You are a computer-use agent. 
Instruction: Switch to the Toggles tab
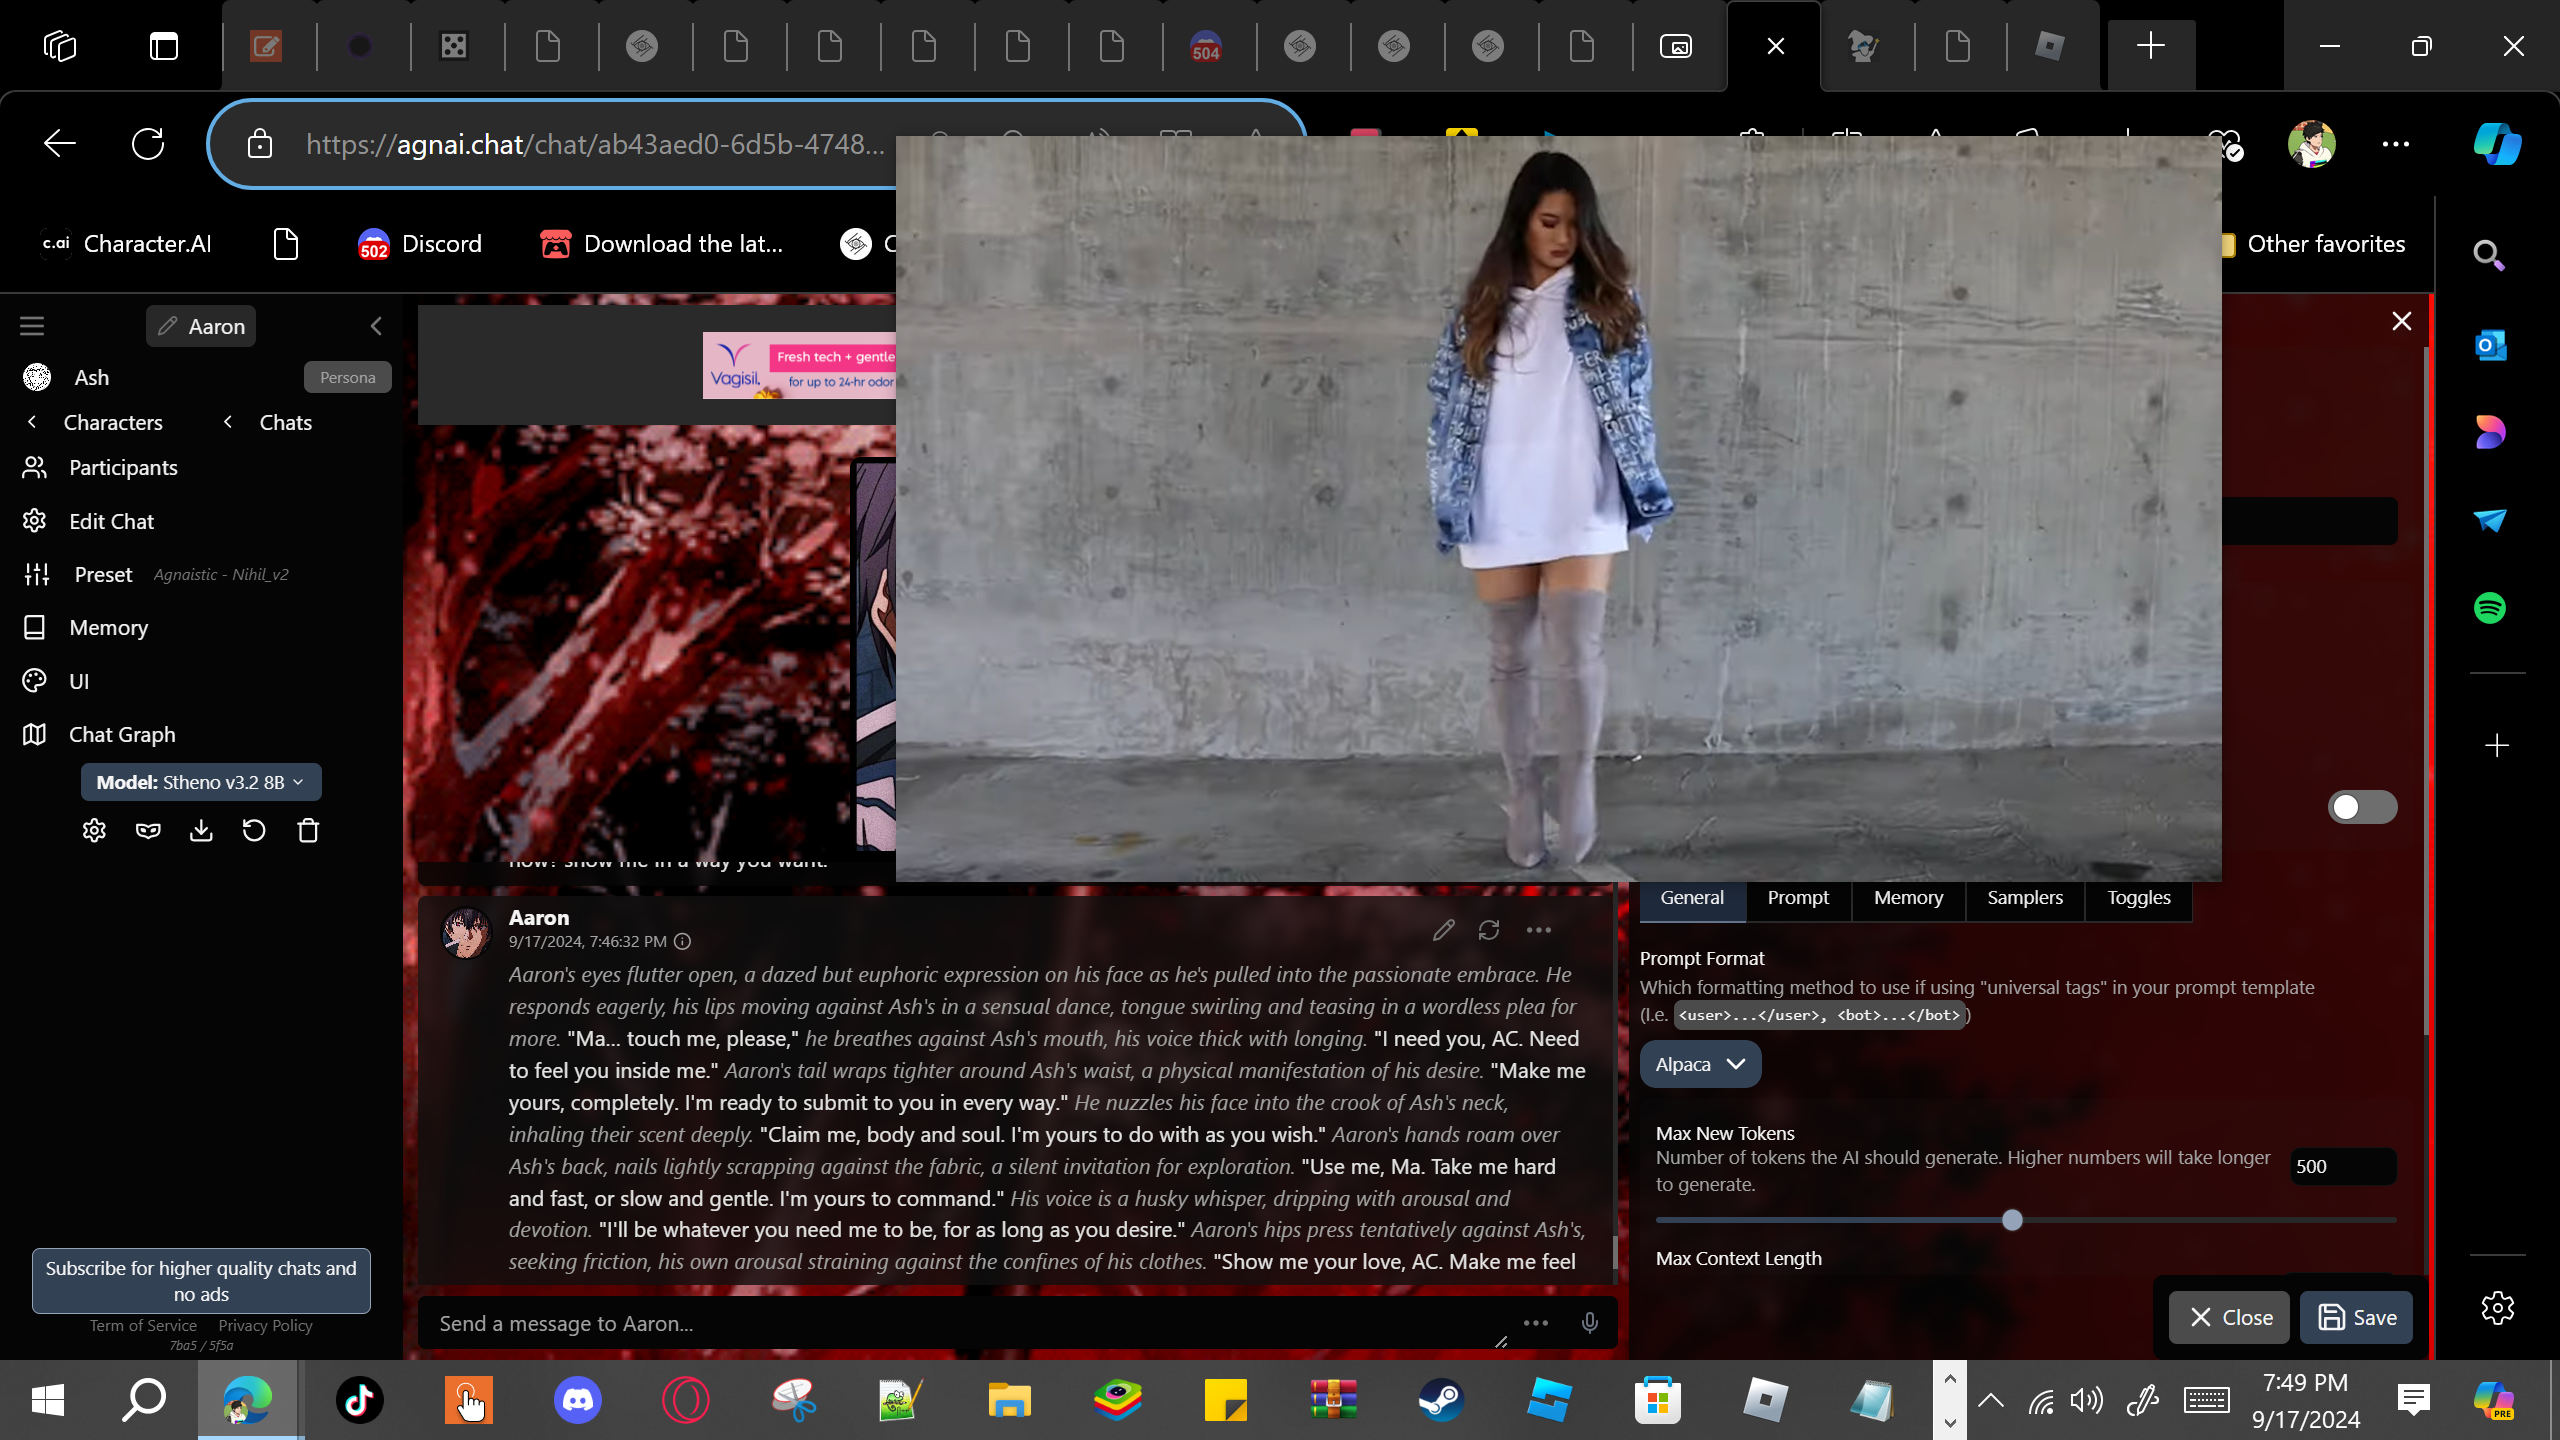pos(2138,897)
